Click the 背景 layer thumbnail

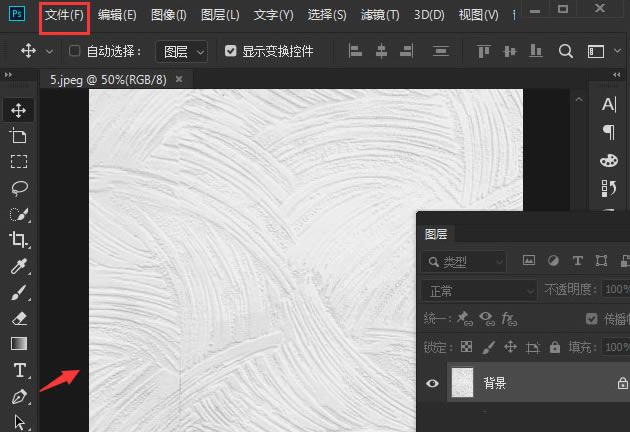tap(462, 383)
